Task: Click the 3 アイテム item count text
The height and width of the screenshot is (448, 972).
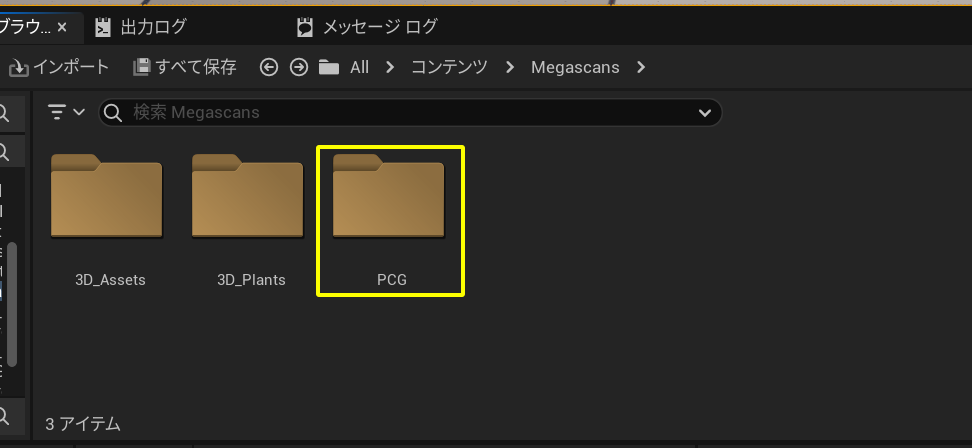Action: pos(83,424)
